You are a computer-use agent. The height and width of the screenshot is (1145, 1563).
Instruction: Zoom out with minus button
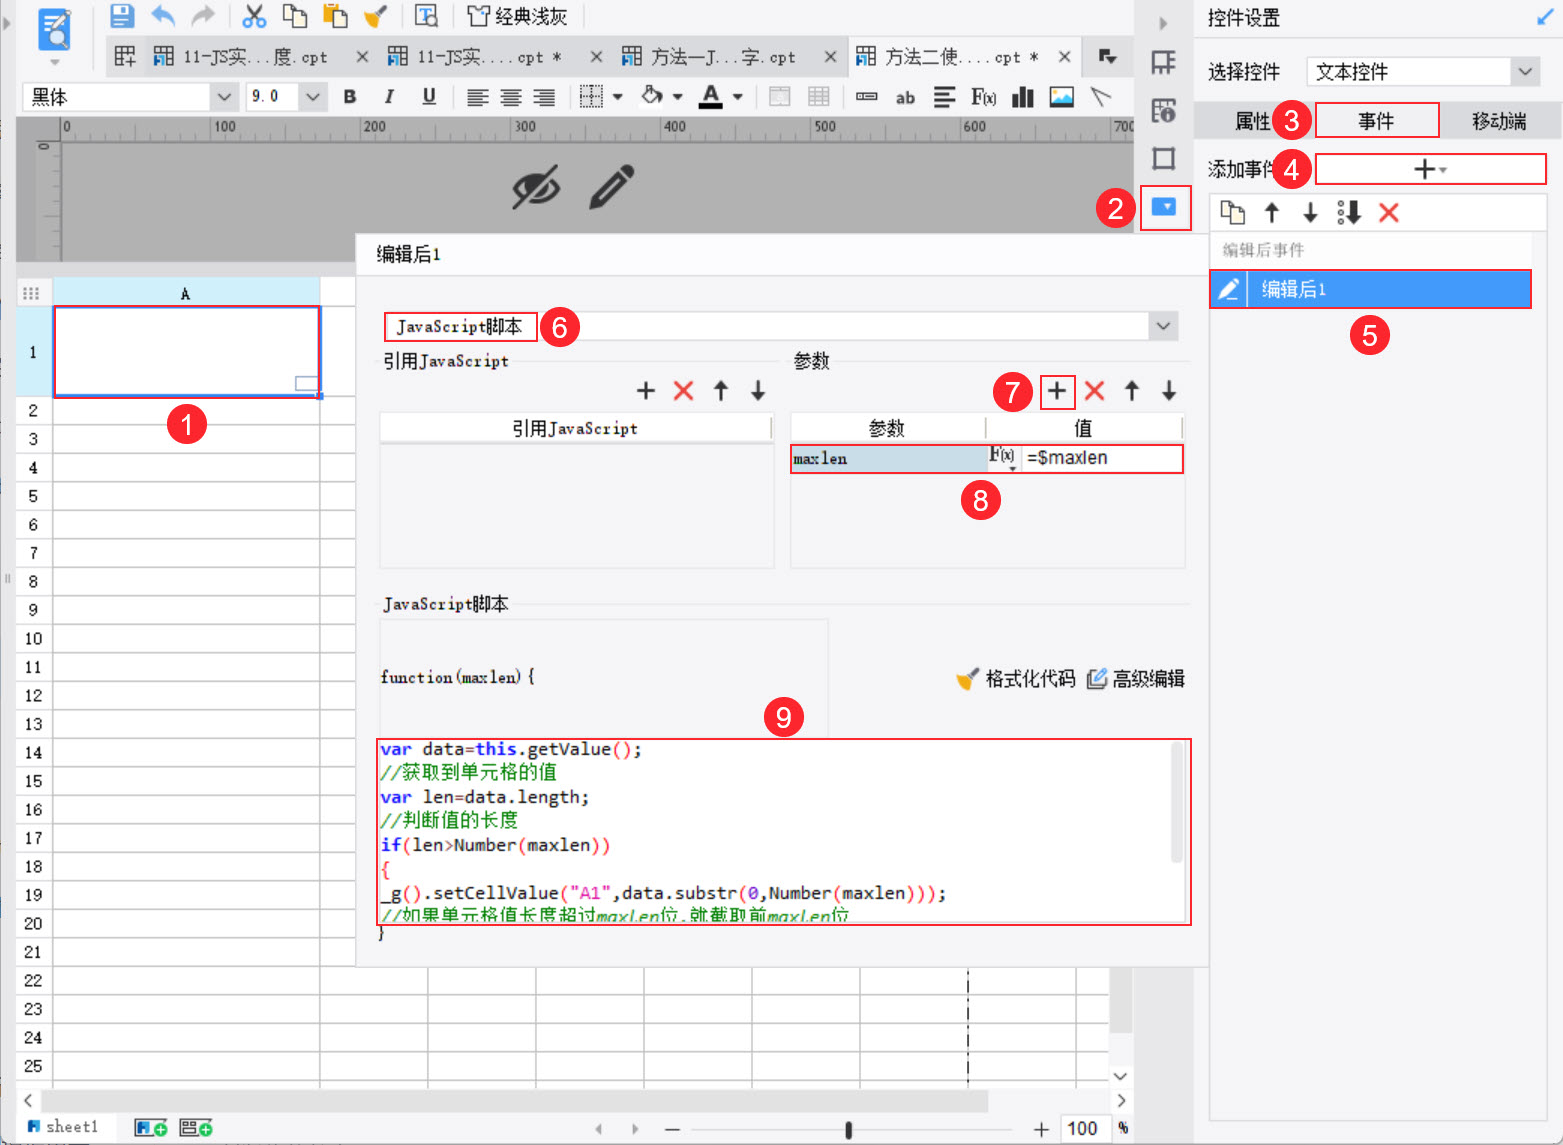[x=672, y=1128]
